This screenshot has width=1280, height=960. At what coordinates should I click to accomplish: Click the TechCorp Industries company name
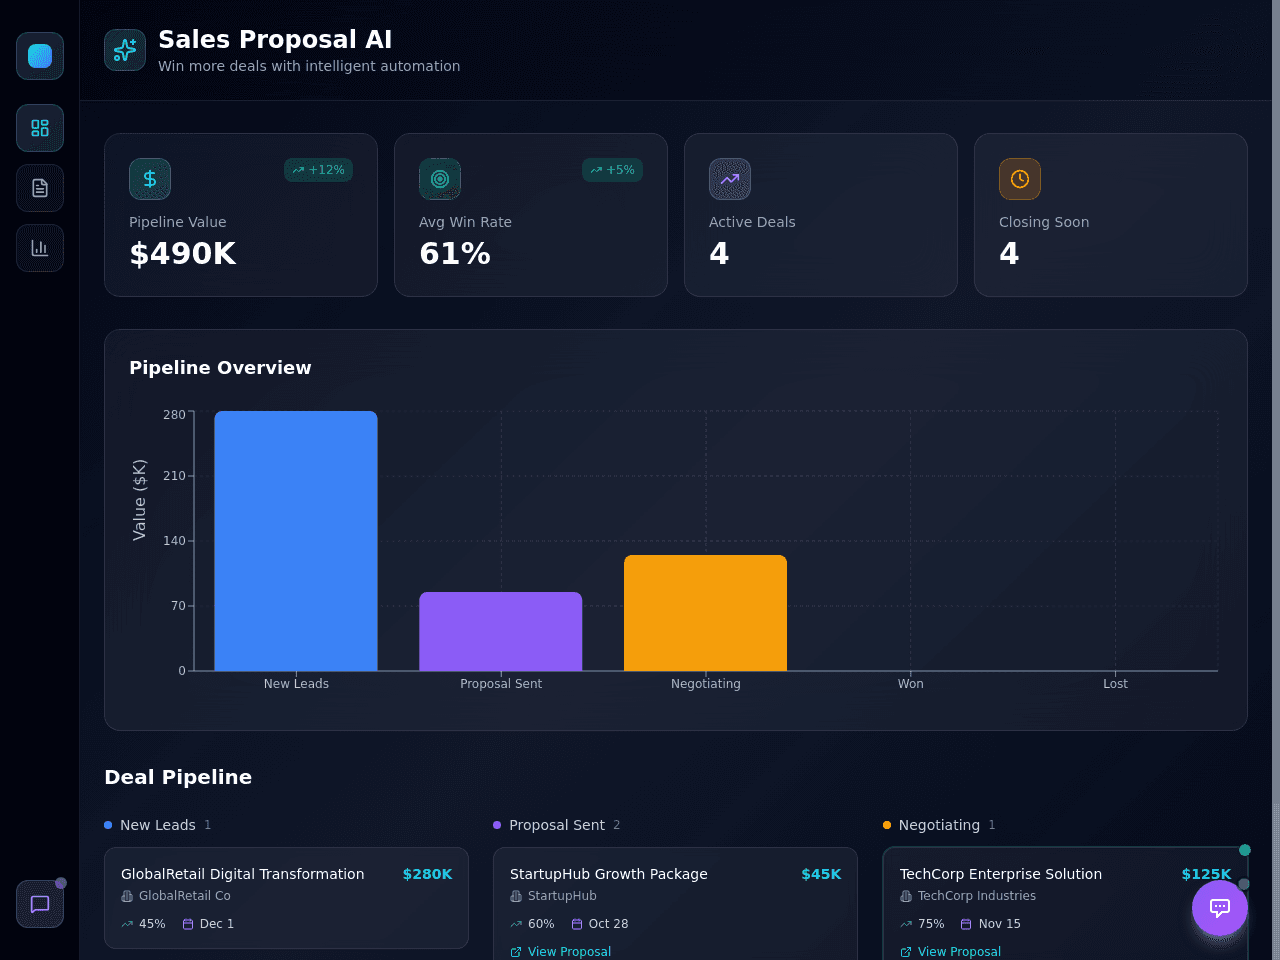977,896
